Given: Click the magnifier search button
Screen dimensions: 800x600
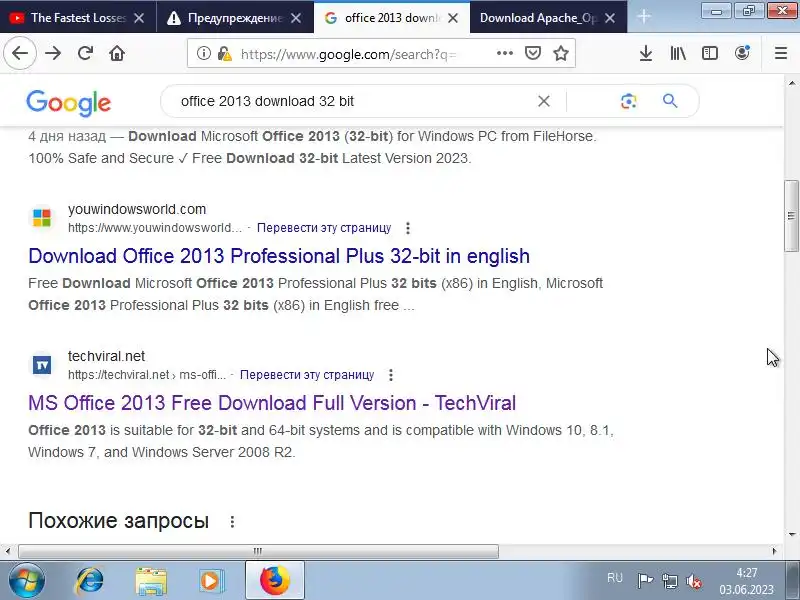Looking at the screenshot, I should pos(670,101).
